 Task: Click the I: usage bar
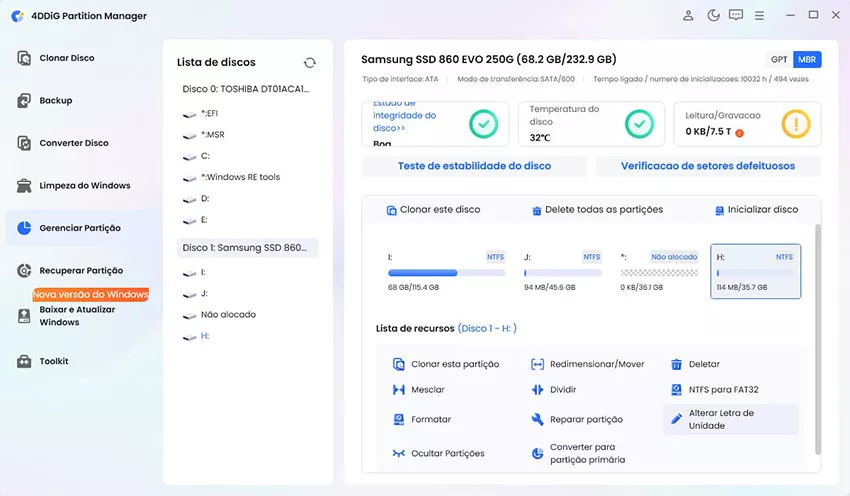click(x=447, y=273)
